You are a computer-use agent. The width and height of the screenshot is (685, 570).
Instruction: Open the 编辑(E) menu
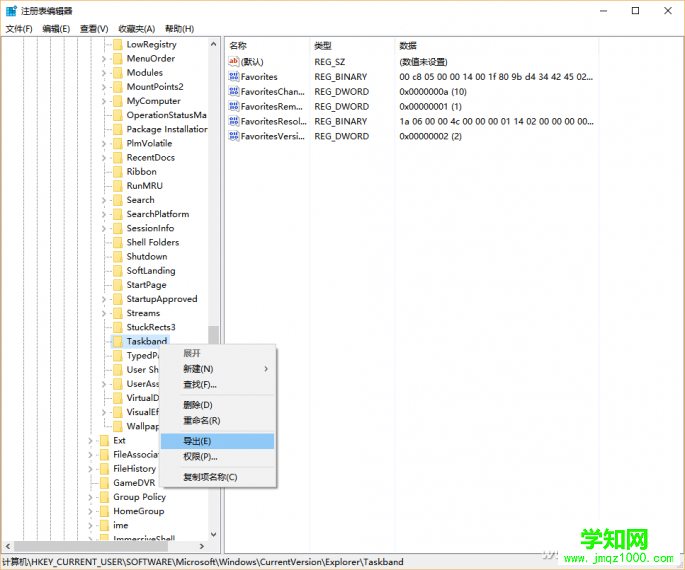[x=56, y=29]
